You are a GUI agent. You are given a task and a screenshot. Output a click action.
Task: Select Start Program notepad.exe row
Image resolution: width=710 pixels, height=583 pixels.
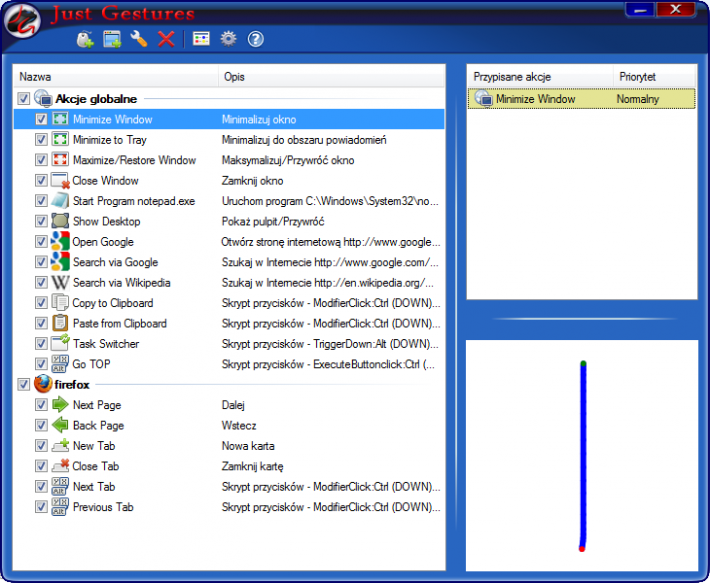(x=229, y=201)
